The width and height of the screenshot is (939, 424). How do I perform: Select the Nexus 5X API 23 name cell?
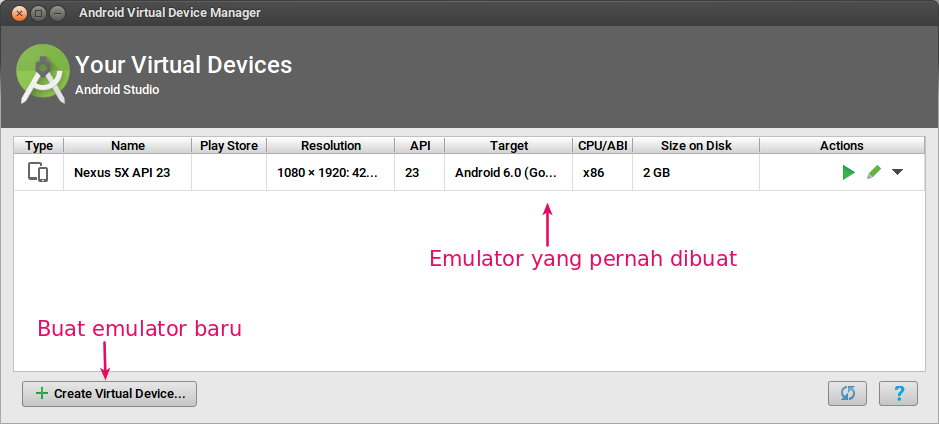pos(128,173)
